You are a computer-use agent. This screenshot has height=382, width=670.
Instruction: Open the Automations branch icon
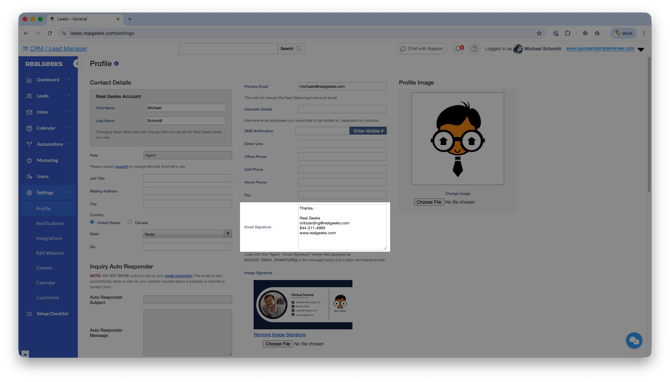pyautogui.click(x=29, y=144)
